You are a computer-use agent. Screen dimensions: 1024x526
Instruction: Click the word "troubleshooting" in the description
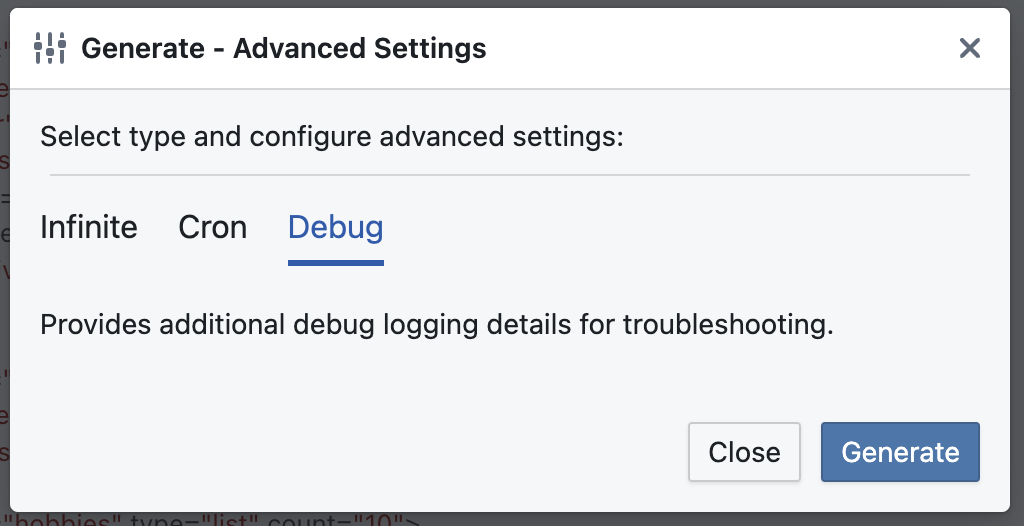pyautogui.click(x=728, y=325)
